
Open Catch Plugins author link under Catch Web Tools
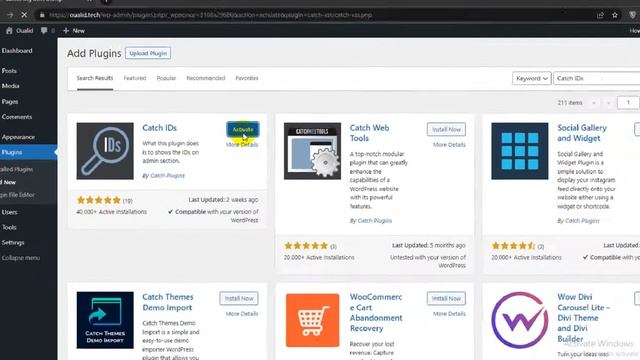375,220
